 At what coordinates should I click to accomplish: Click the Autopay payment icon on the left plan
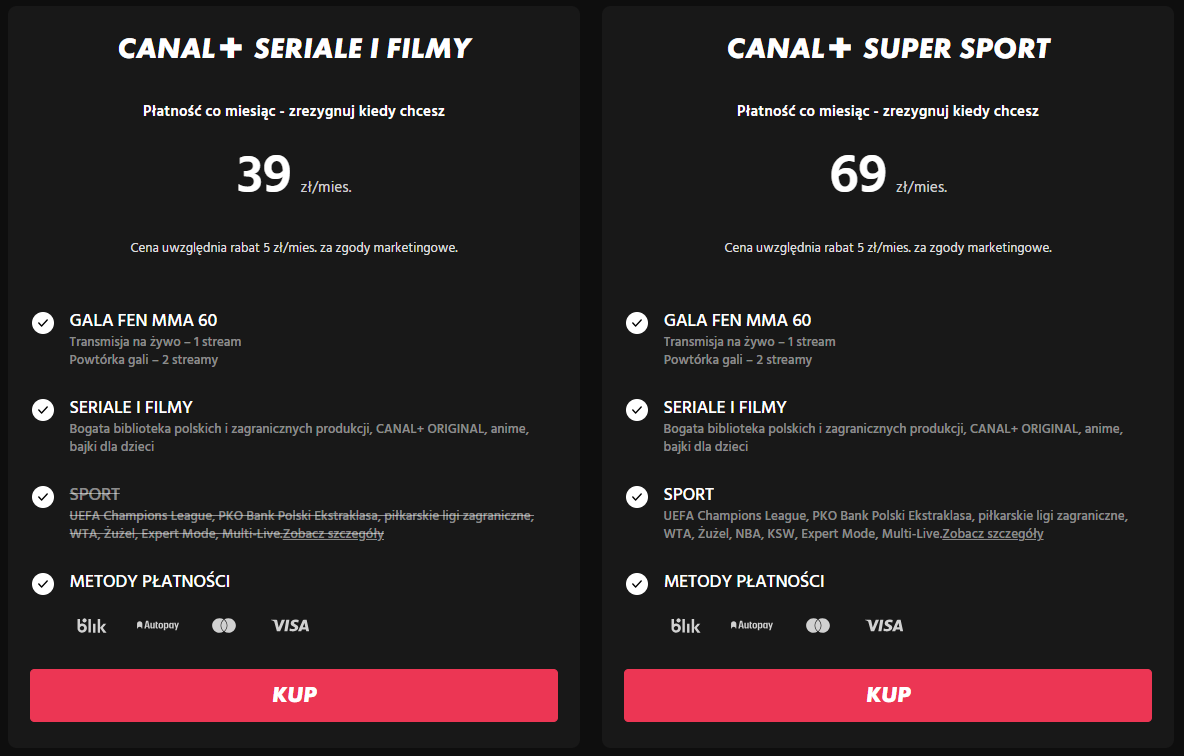(x=157, y=625)
